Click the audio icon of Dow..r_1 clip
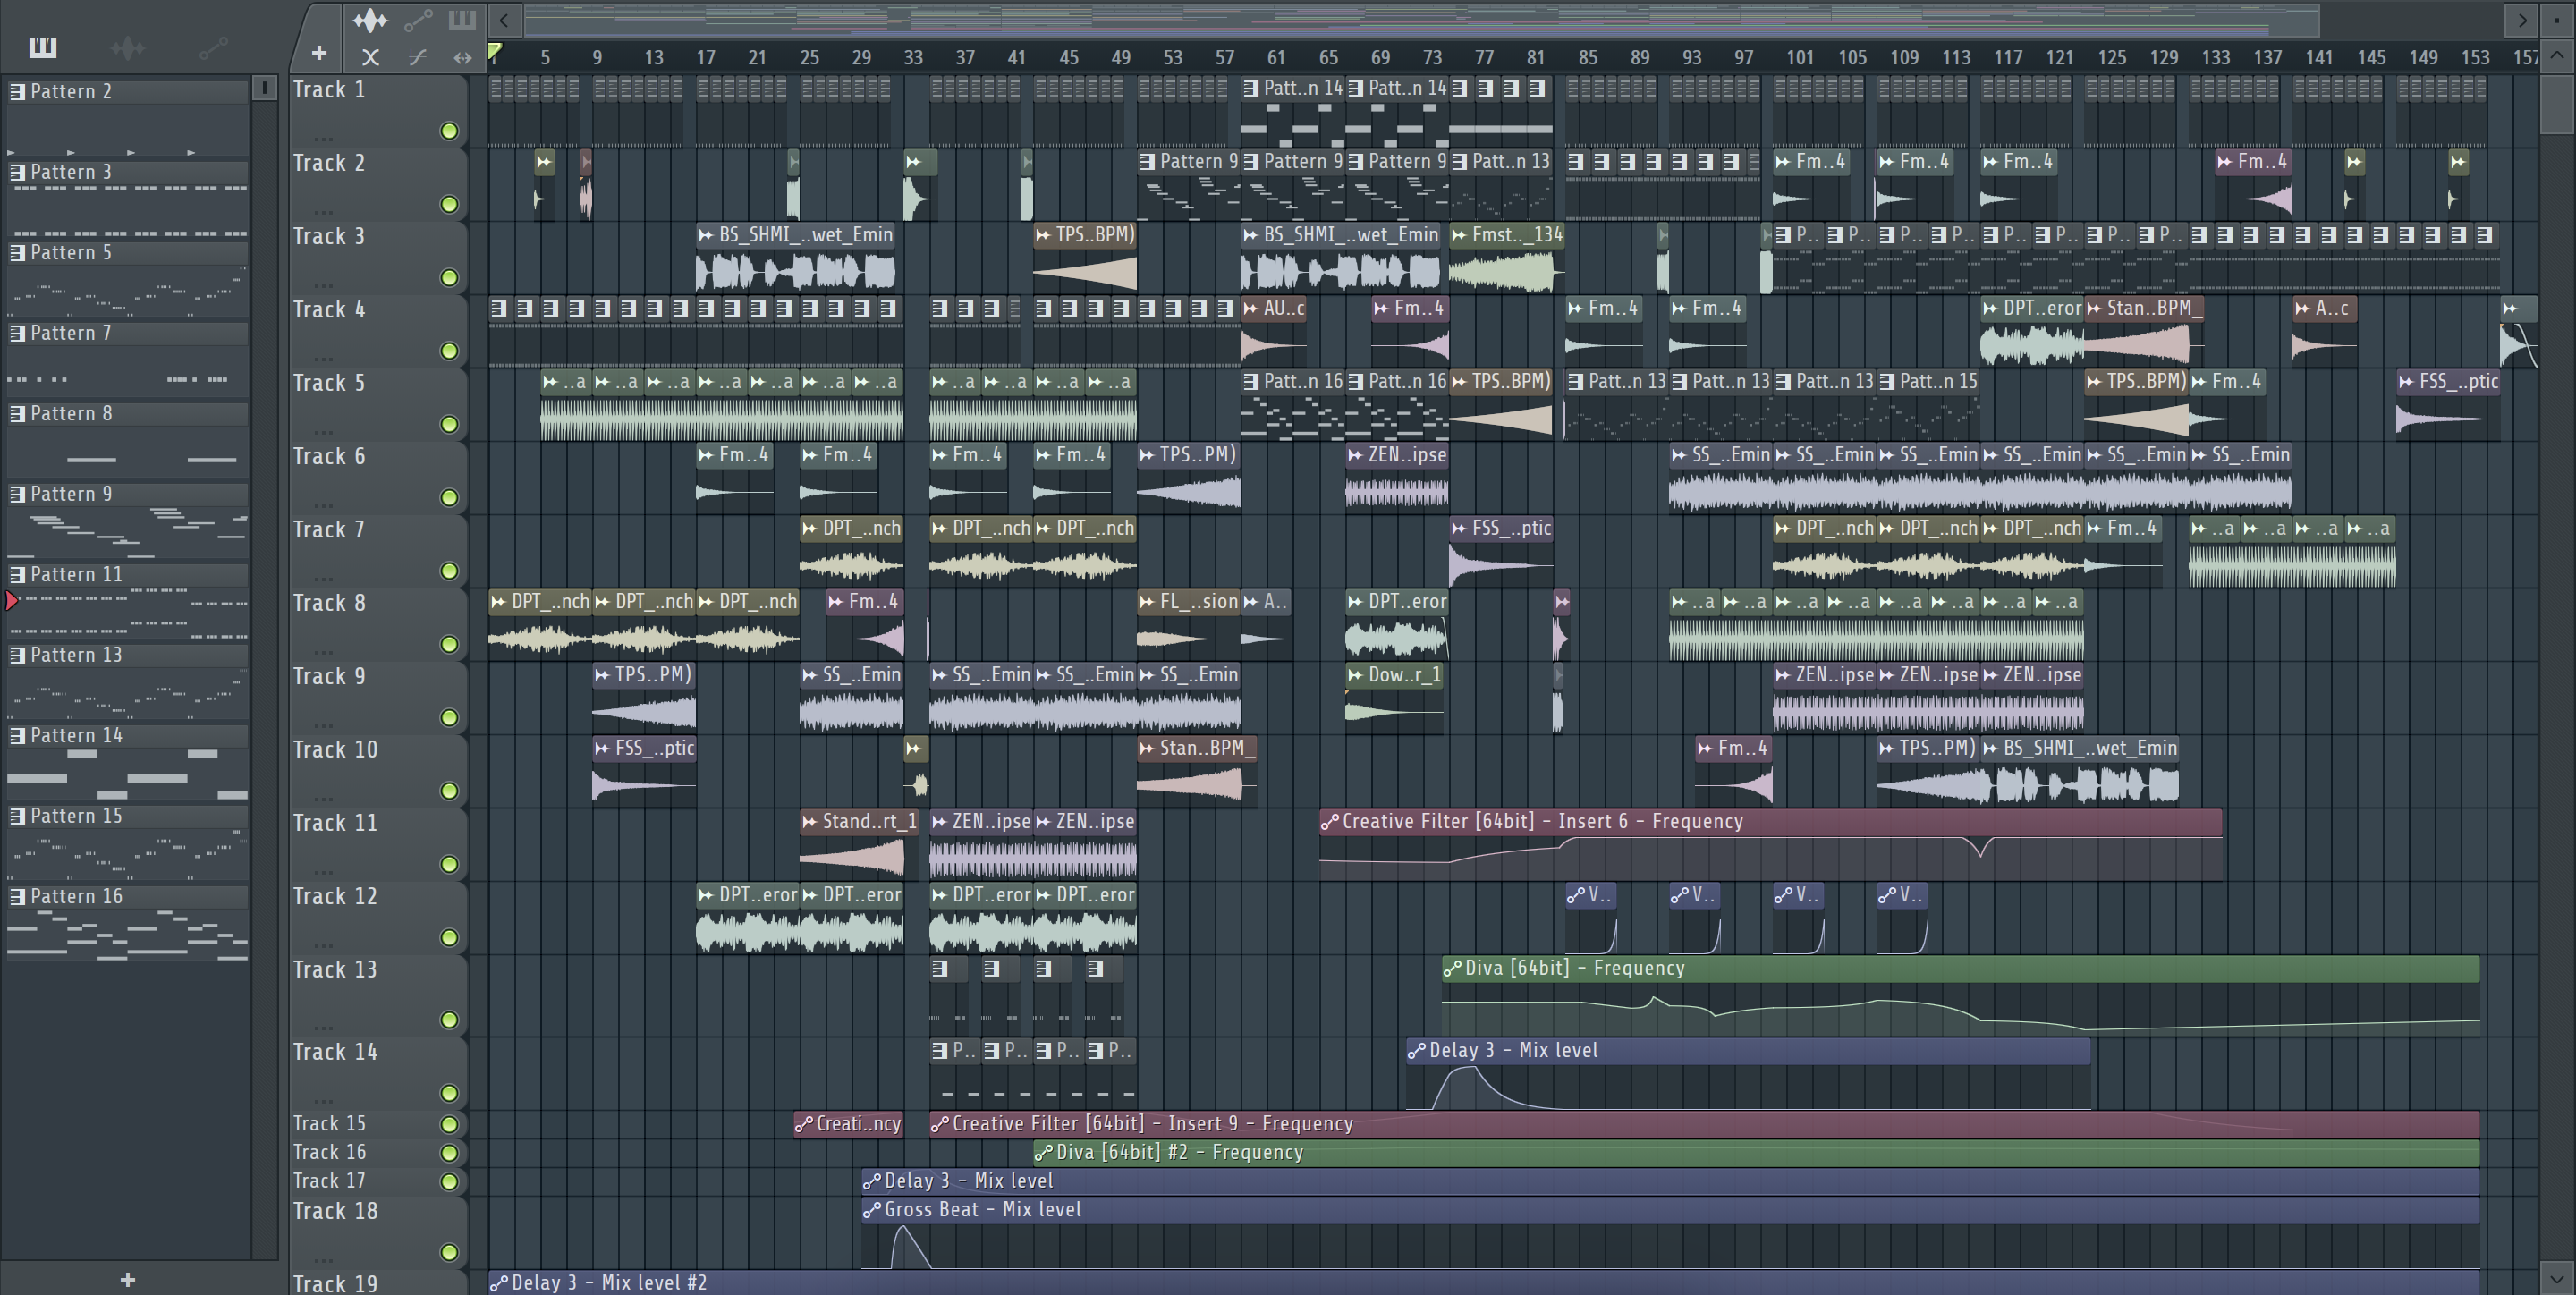This screenshot has width=2576, height=1295. pyautogui.click(x=1355, y=675)
